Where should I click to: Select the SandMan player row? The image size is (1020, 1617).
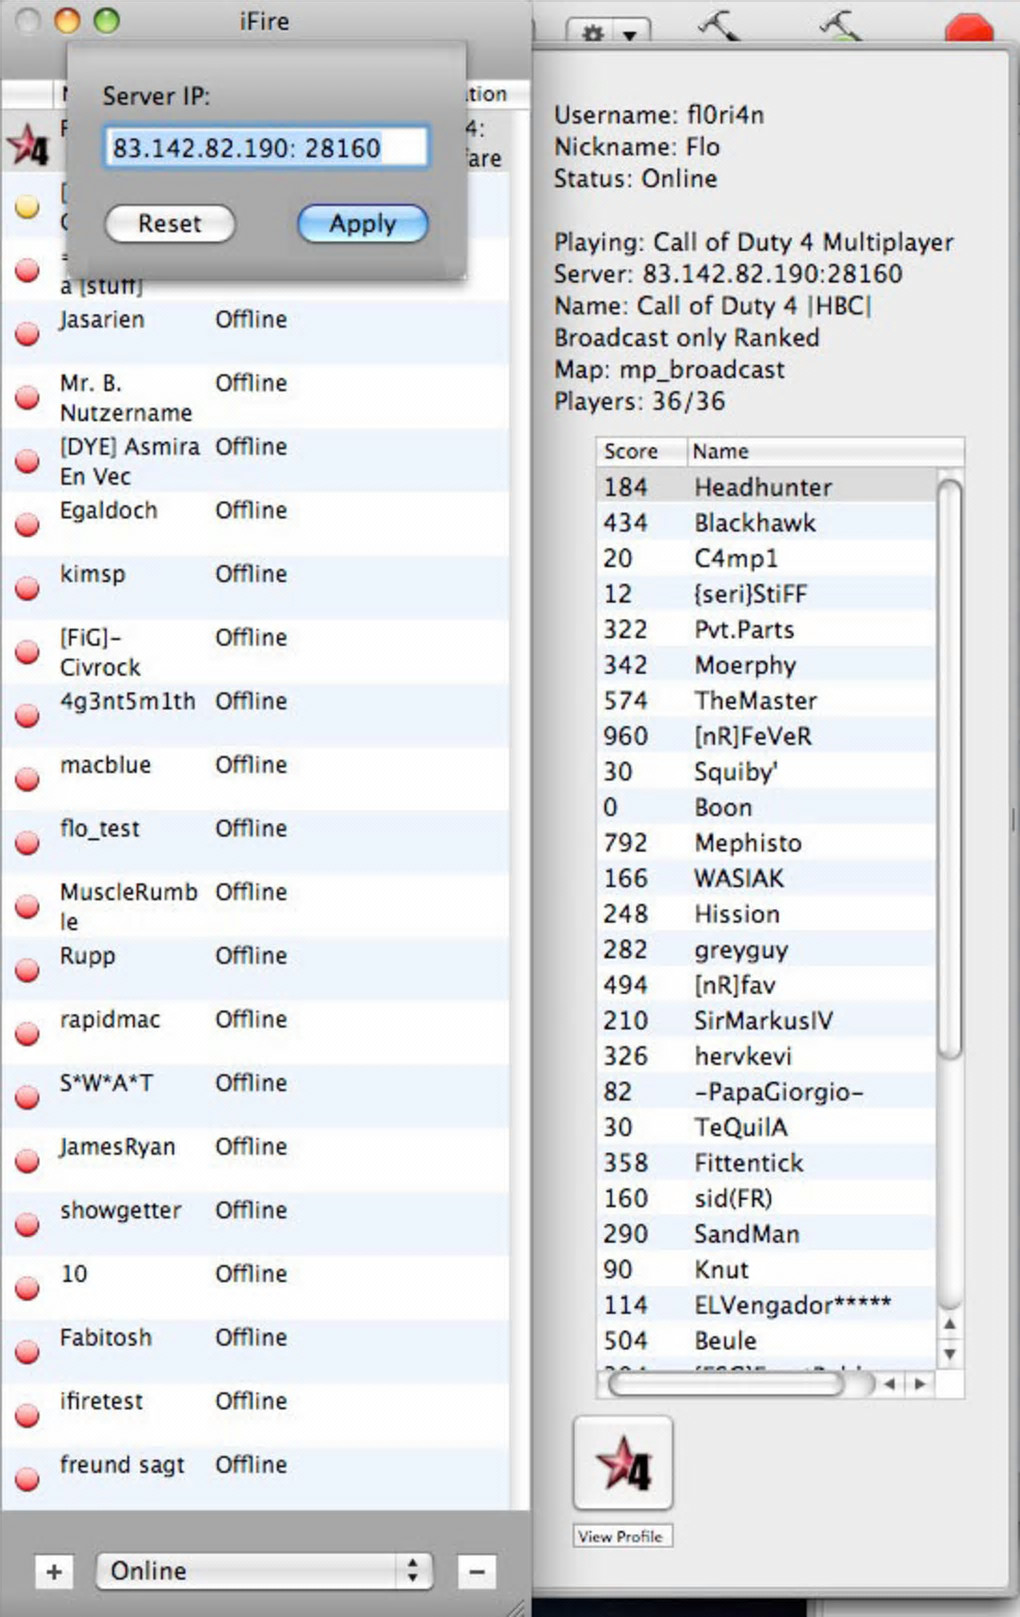tap(766, 1234)
